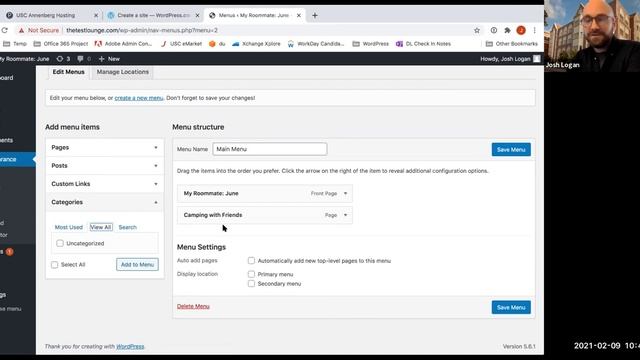Click the Version 5.6.1 footer text

point(519,347)
